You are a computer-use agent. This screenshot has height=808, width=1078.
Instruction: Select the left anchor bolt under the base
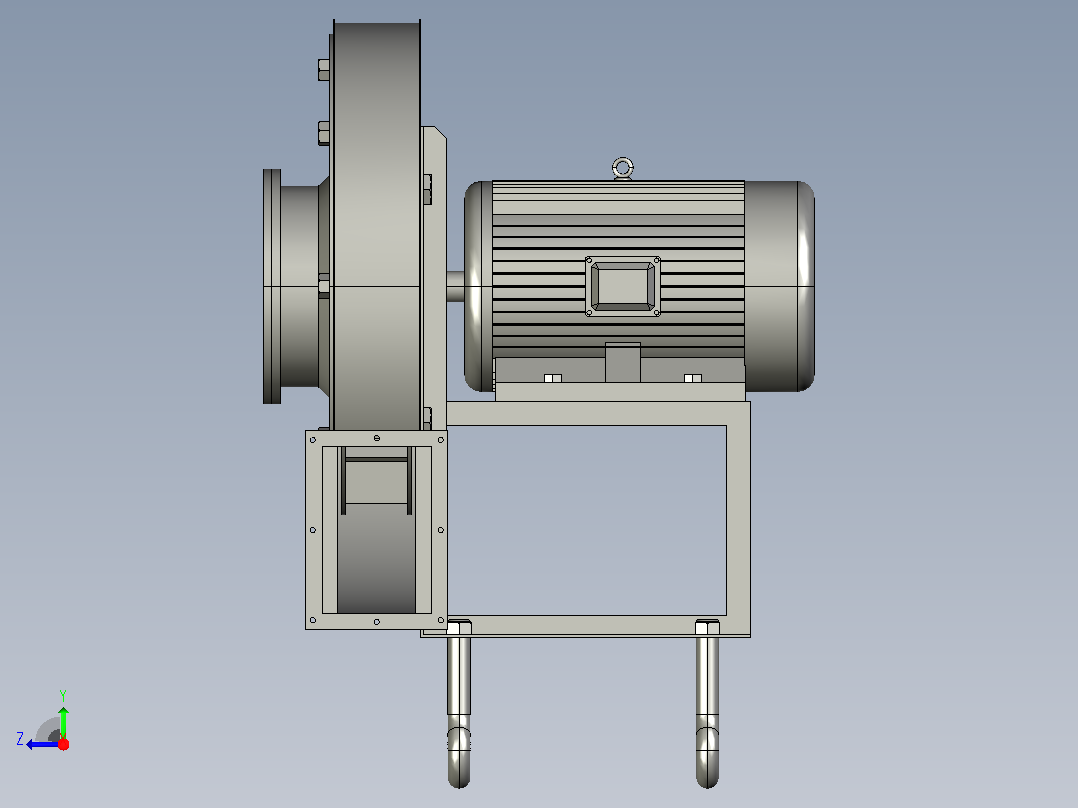[459, 704]
